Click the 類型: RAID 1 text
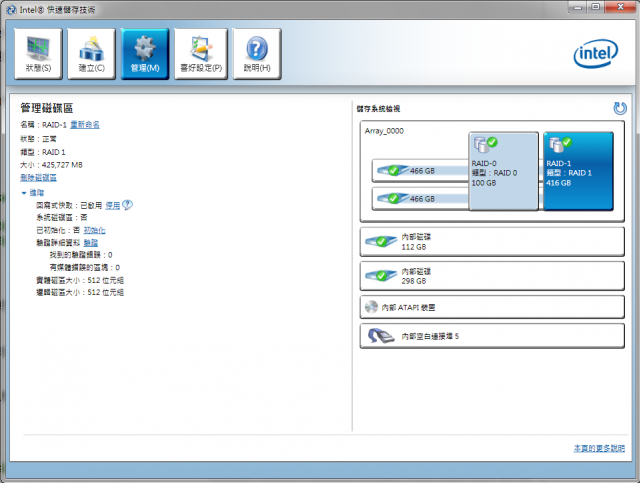 tap(43, 152)
